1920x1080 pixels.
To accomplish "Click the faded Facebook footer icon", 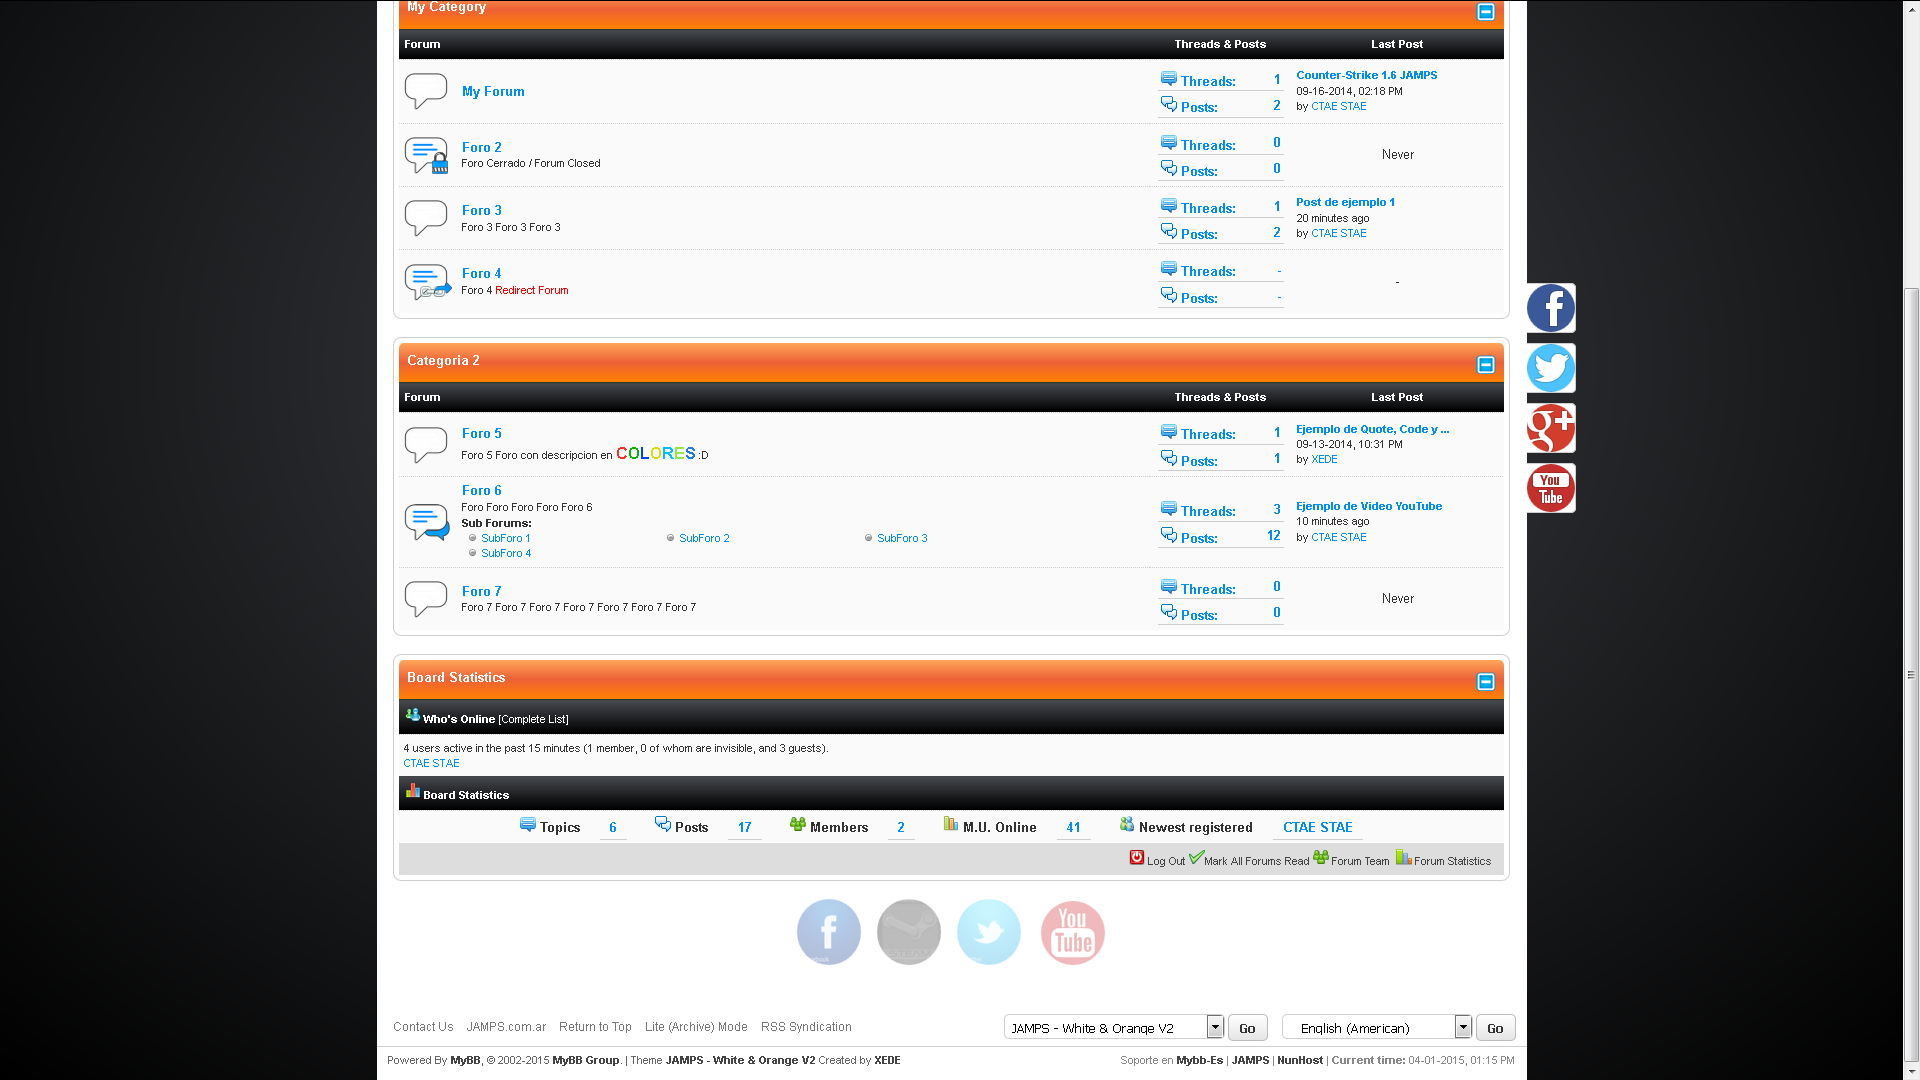I will [828, 932].
